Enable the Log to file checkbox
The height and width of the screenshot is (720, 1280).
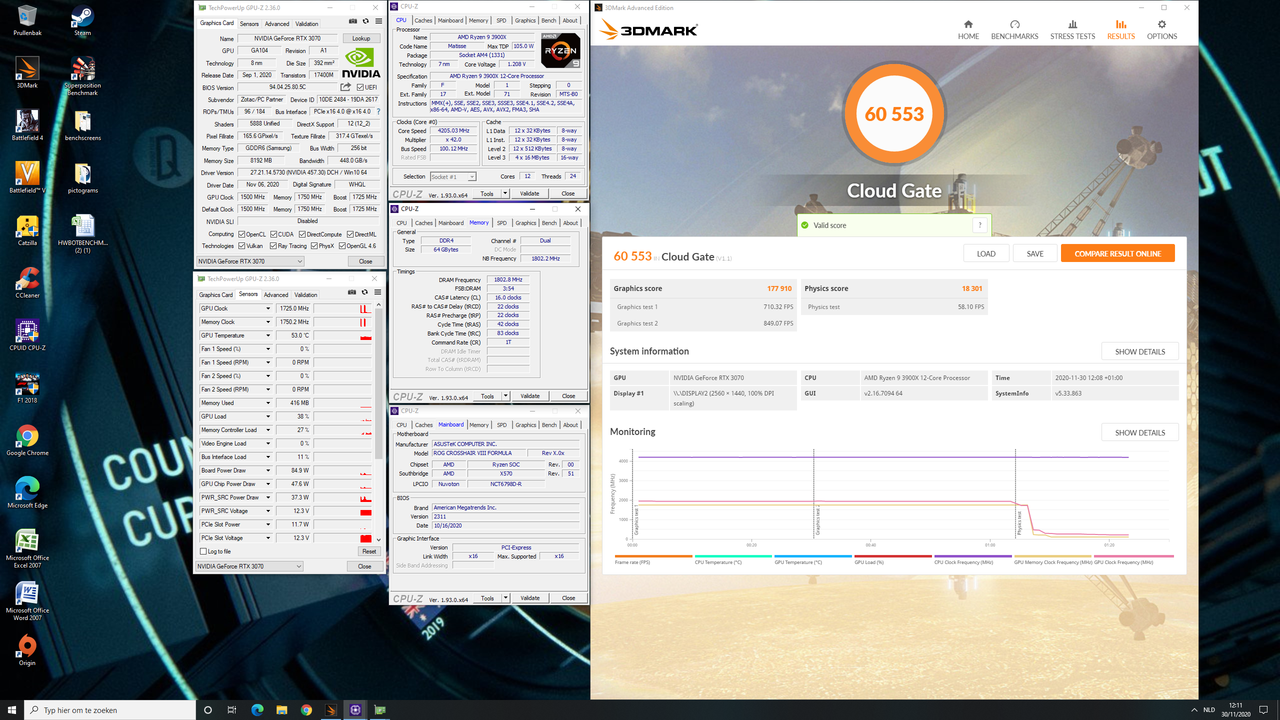click(203, 551)
